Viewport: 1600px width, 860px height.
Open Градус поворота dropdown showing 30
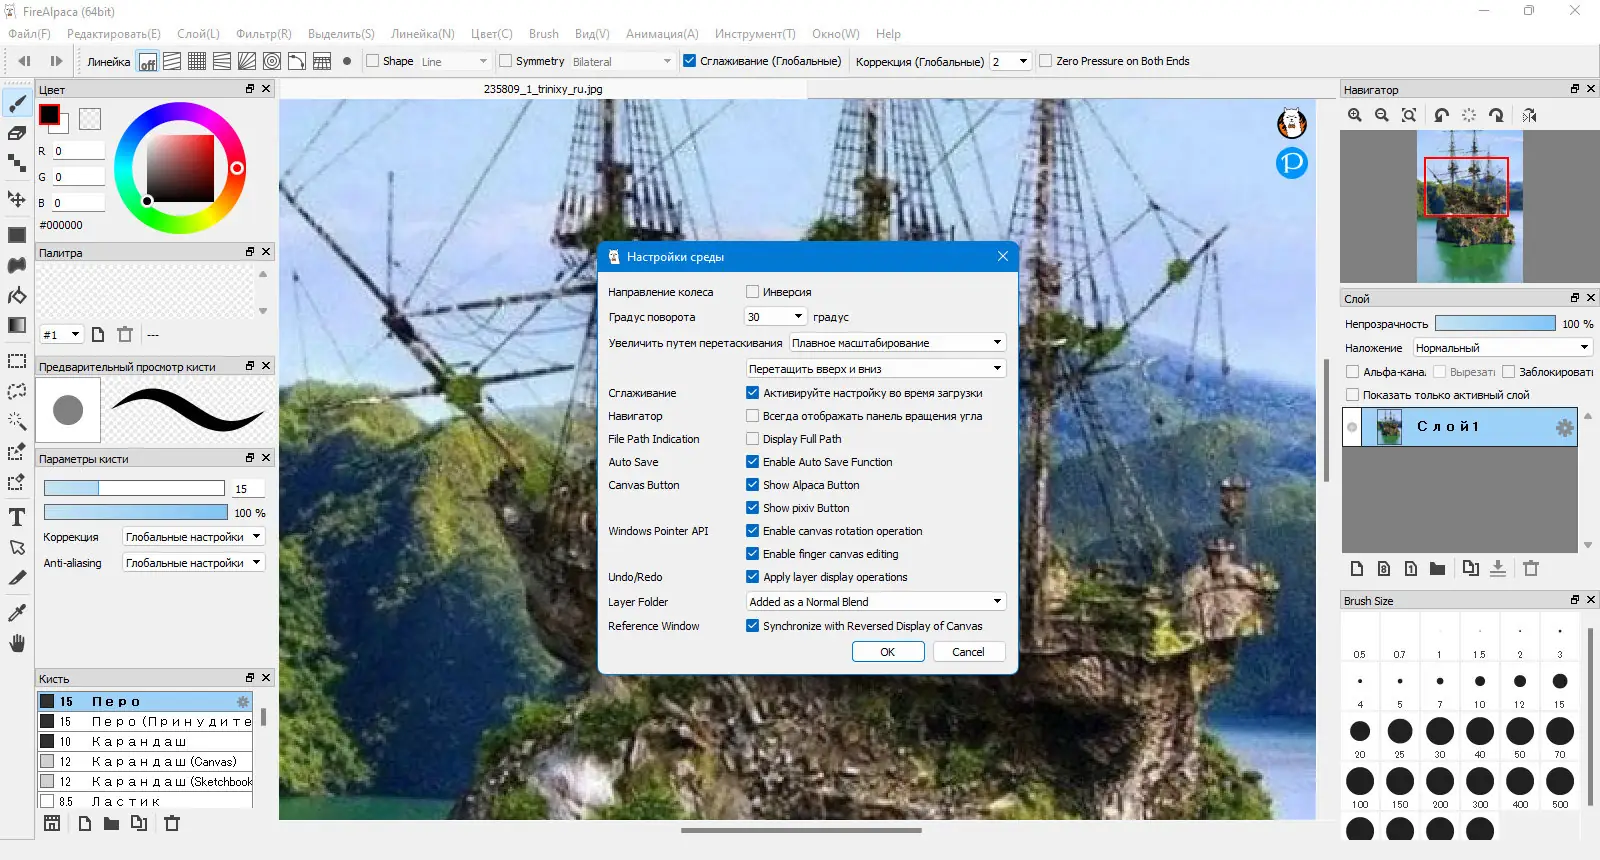(x=776, y=317)
